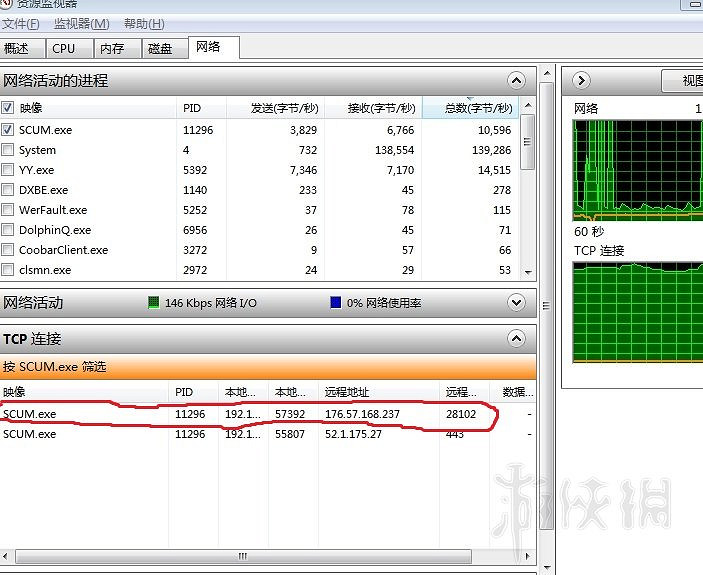Sort TCP list by 数据... header
Viewport: 703px width, 575px height.
513,392
